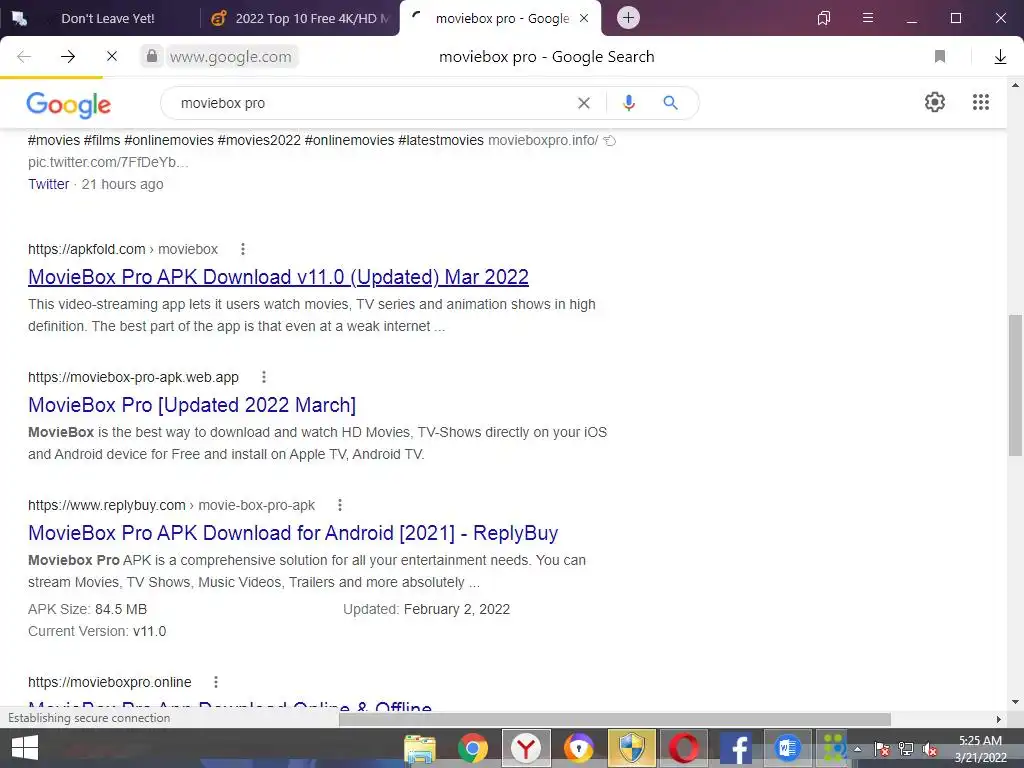Stop loading the page
Viewport: 1024px width, 768px height.
pos(112,57)
